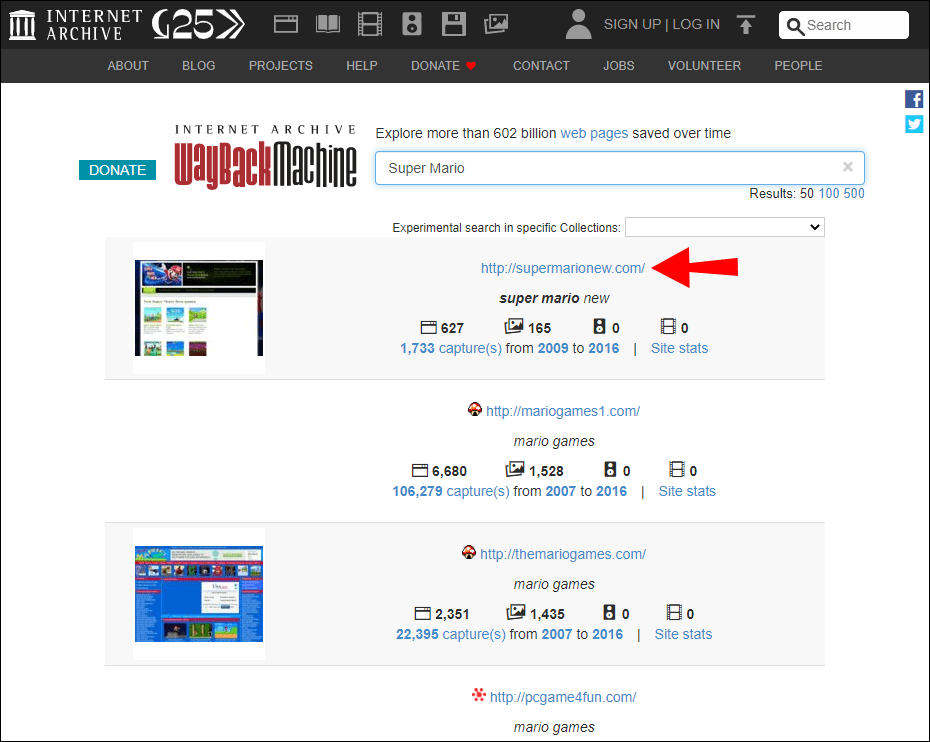
Task: Open the Audio speaker icon
Action: [x=412, y=24]
